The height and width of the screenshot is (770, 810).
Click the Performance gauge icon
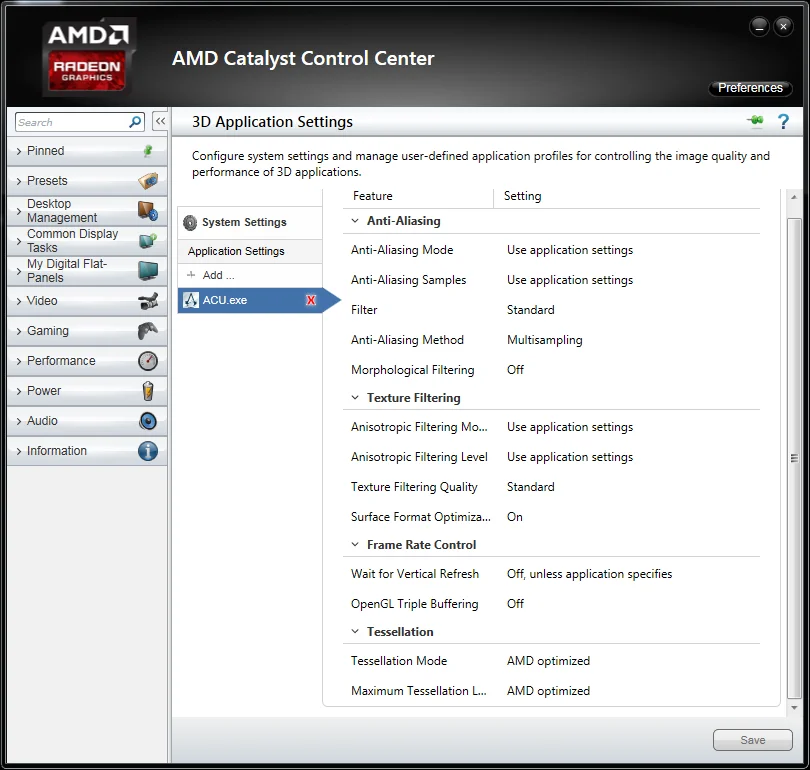pos(148,360)
